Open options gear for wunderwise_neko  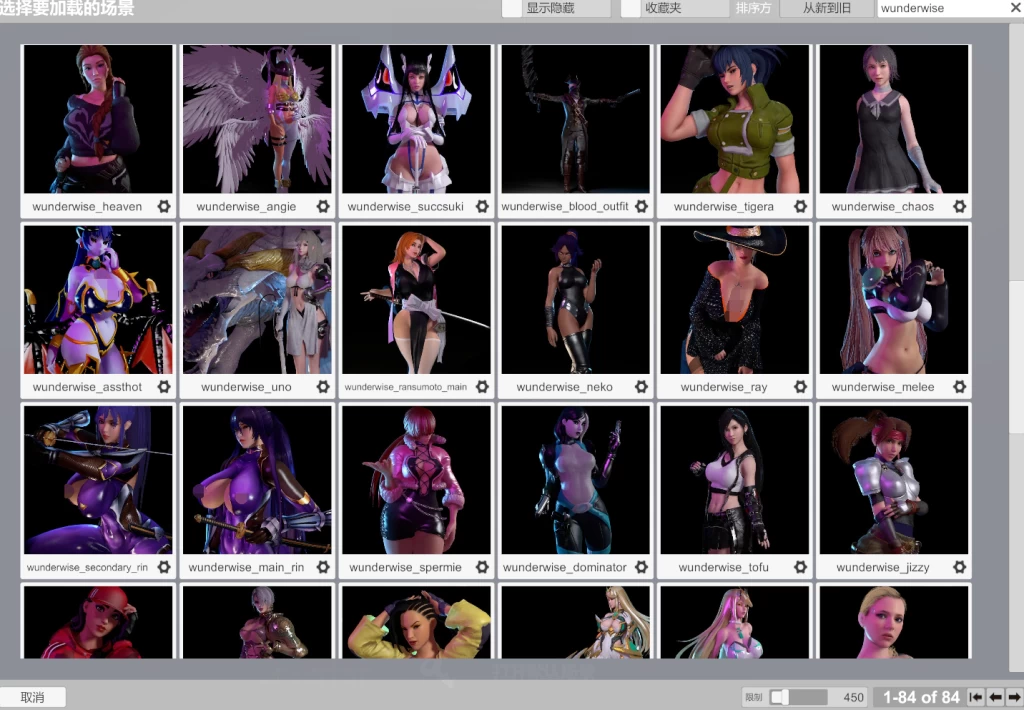pyautogui.click(x=641, y=387)
